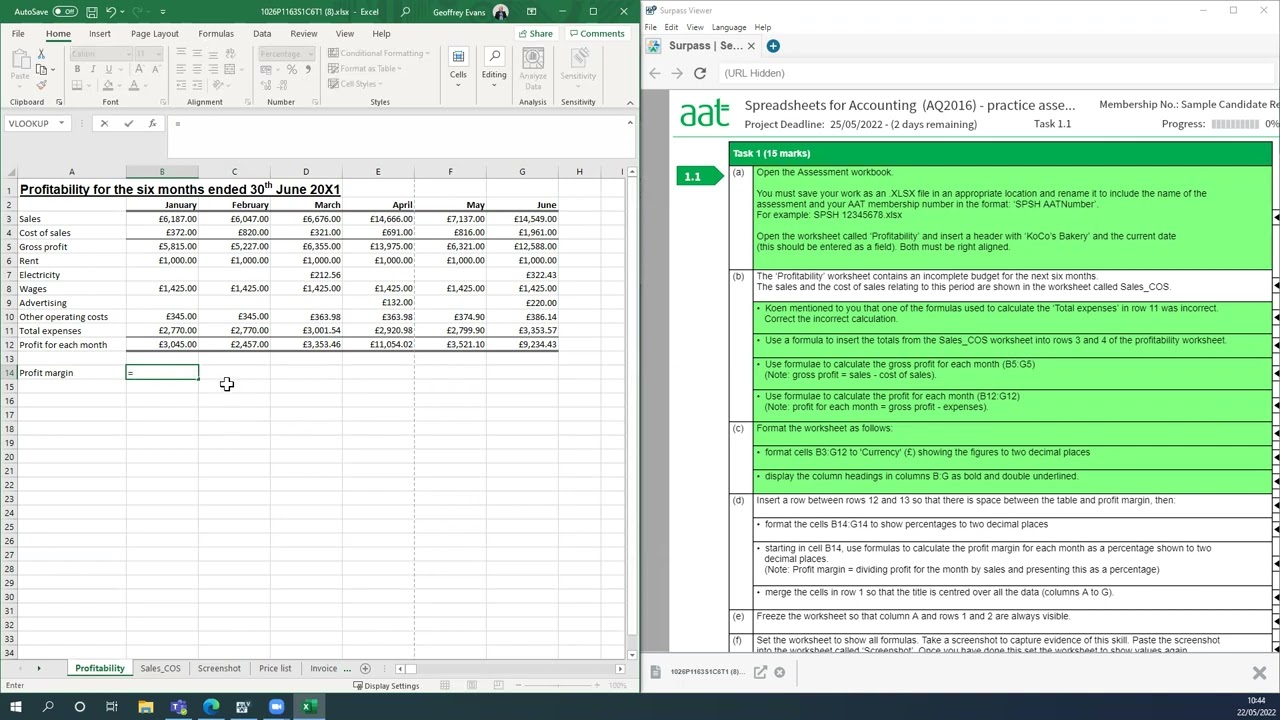Open the Font name dropdown
The width and height of the screenshot is (1280, 720).
[128, 53]
